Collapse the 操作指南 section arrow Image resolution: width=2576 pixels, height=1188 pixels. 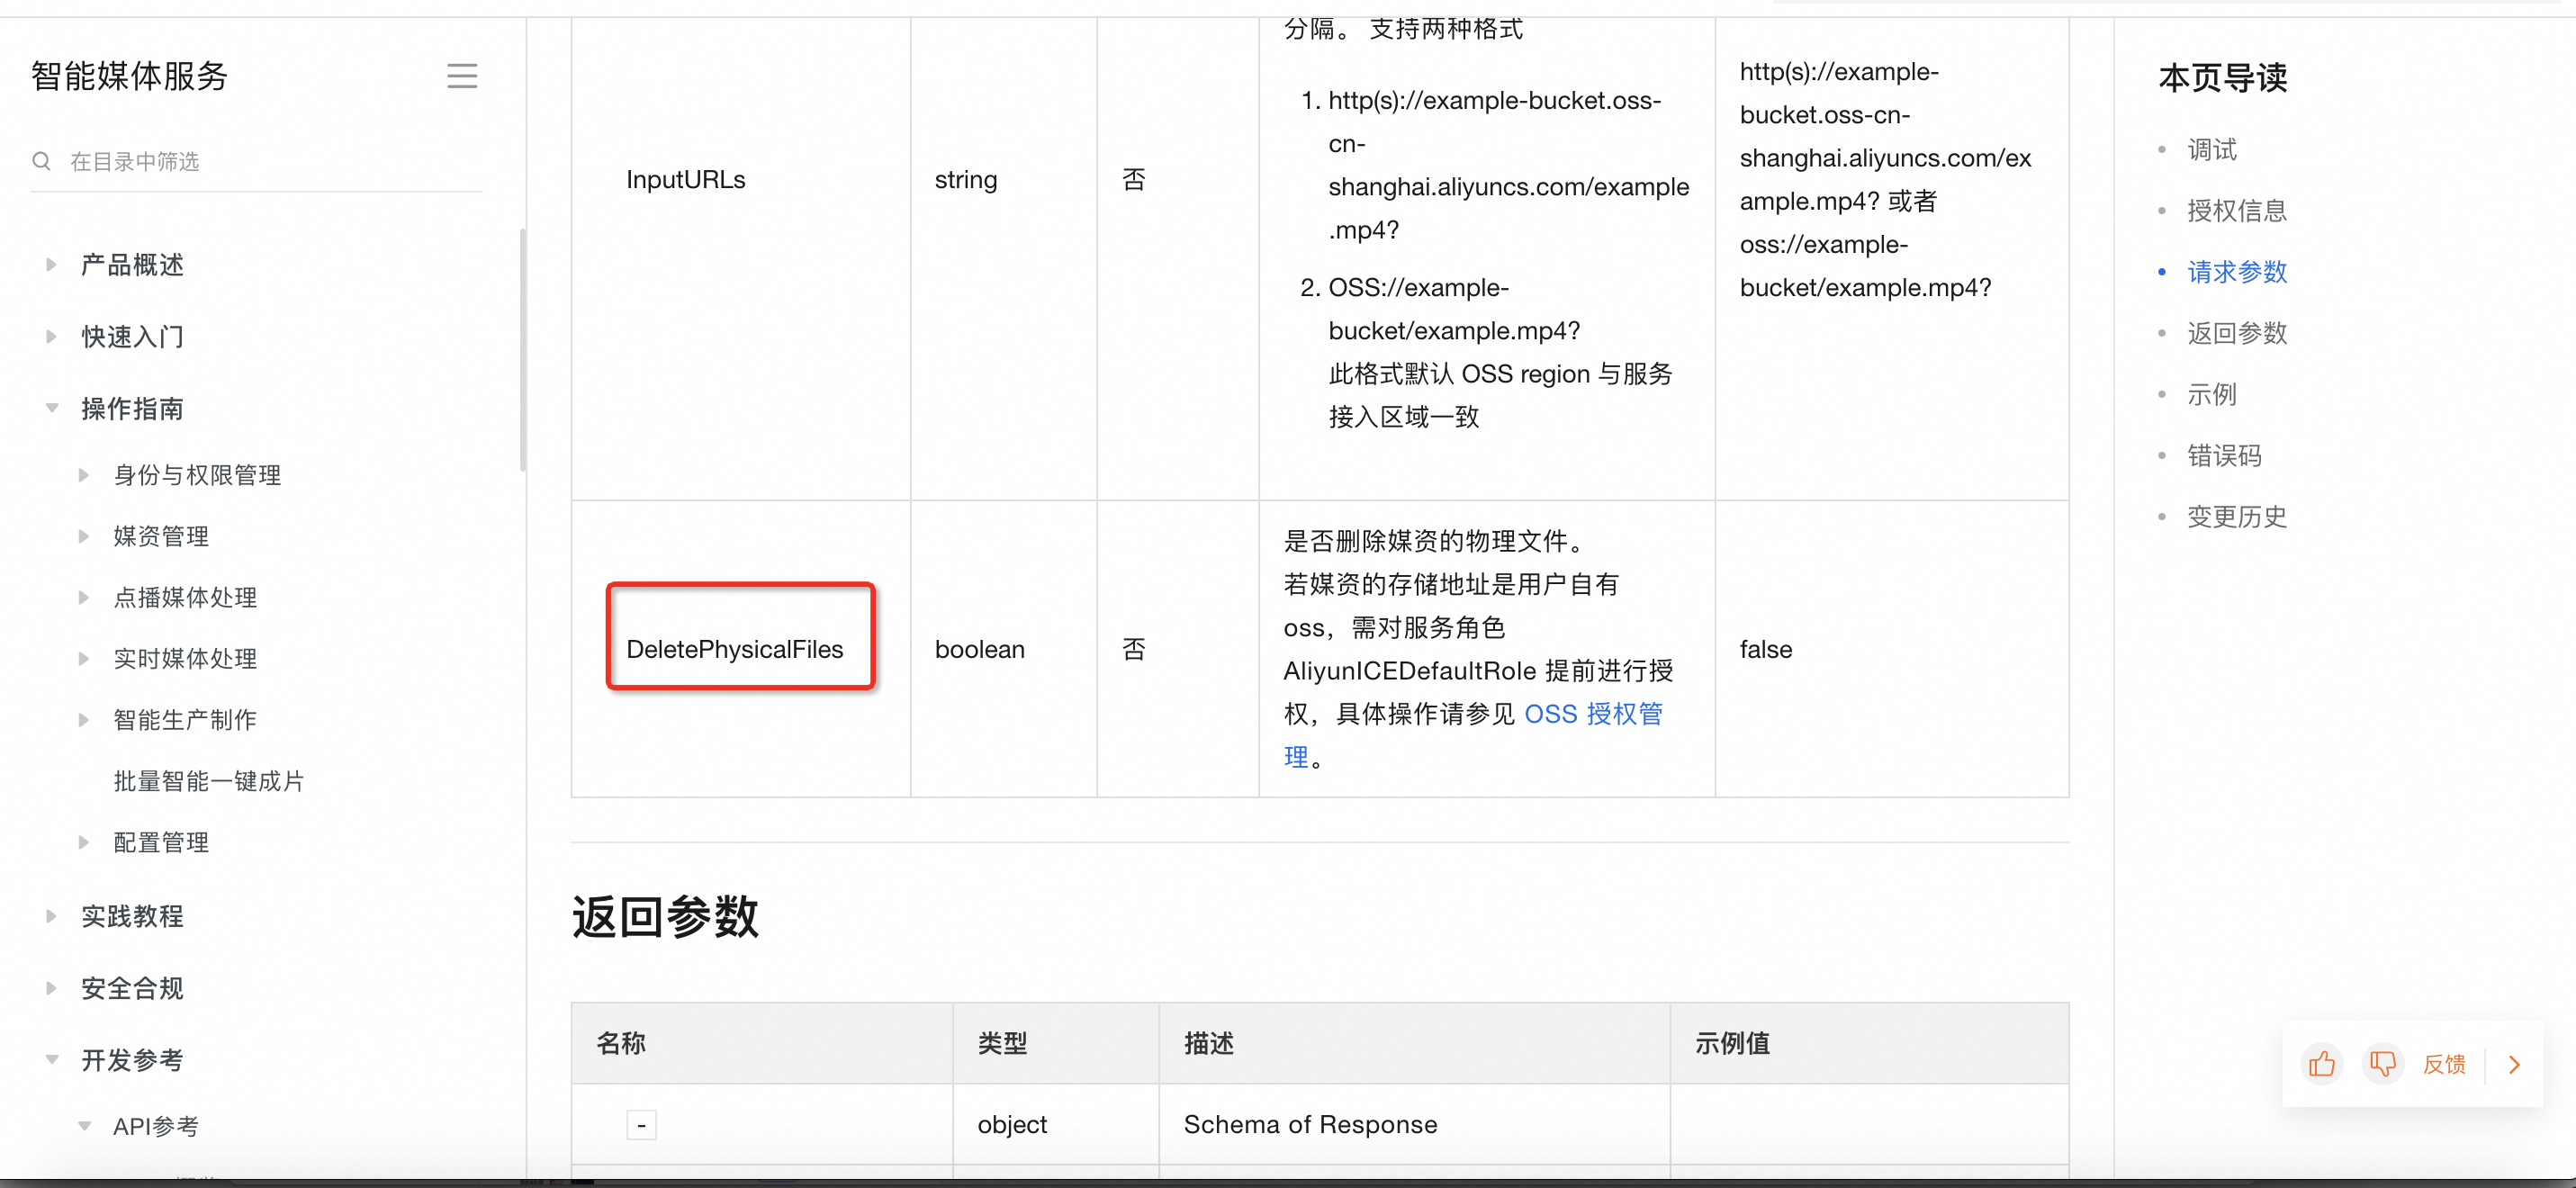(51, 408)
